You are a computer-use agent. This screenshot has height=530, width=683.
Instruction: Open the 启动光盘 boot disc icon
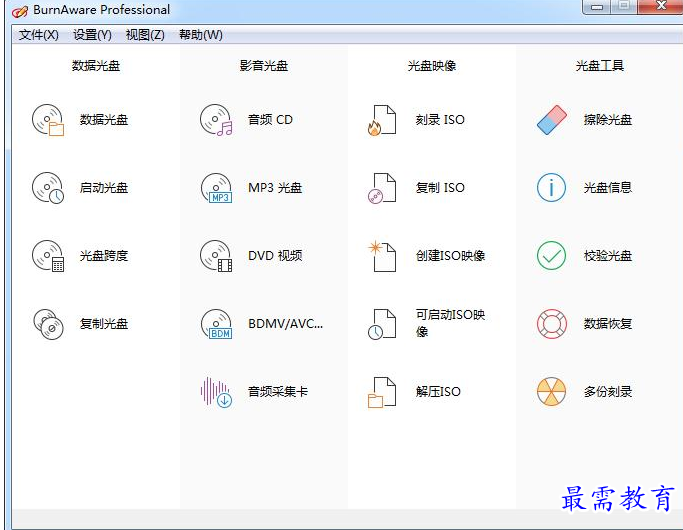pos(48,188)
